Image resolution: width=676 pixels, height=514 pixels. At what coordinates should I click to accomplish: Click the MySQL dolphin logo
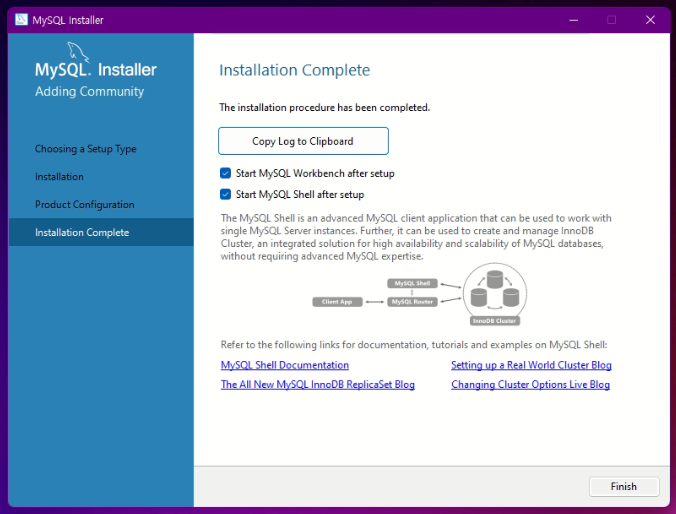pos(78,52)
